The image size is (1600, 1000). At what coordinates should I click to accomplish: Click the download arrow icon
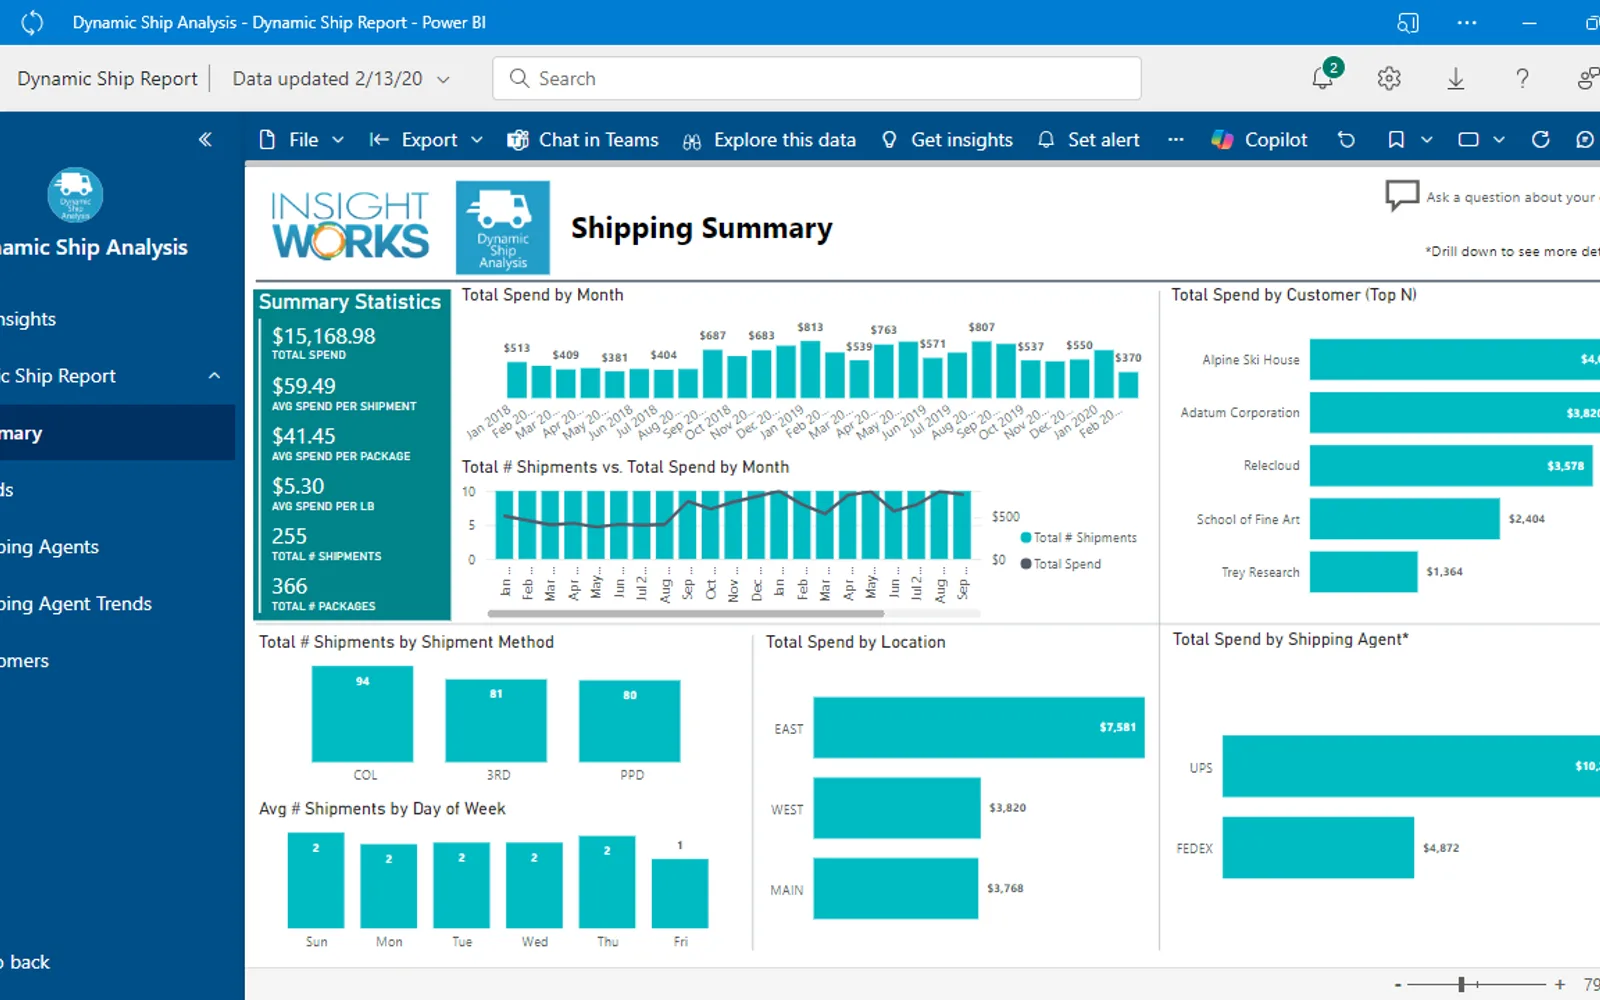1456,78
